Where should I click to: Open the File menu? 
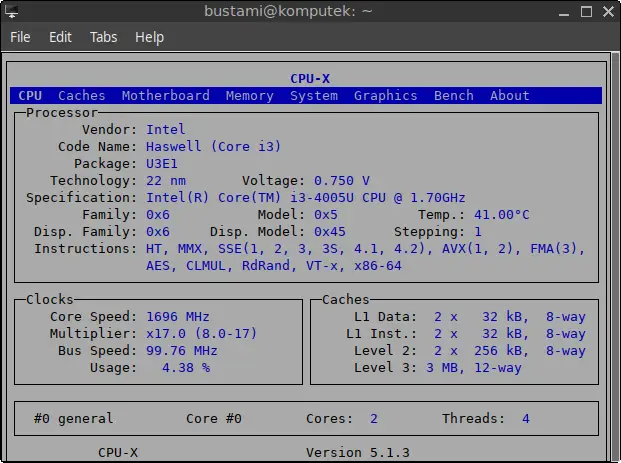point(20,37)
